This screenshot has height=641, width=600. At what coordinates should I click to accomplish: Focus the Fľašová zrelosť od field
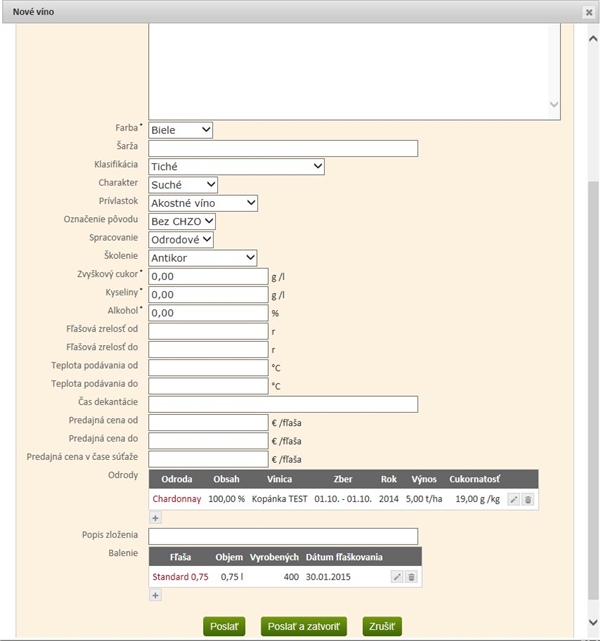208,331
